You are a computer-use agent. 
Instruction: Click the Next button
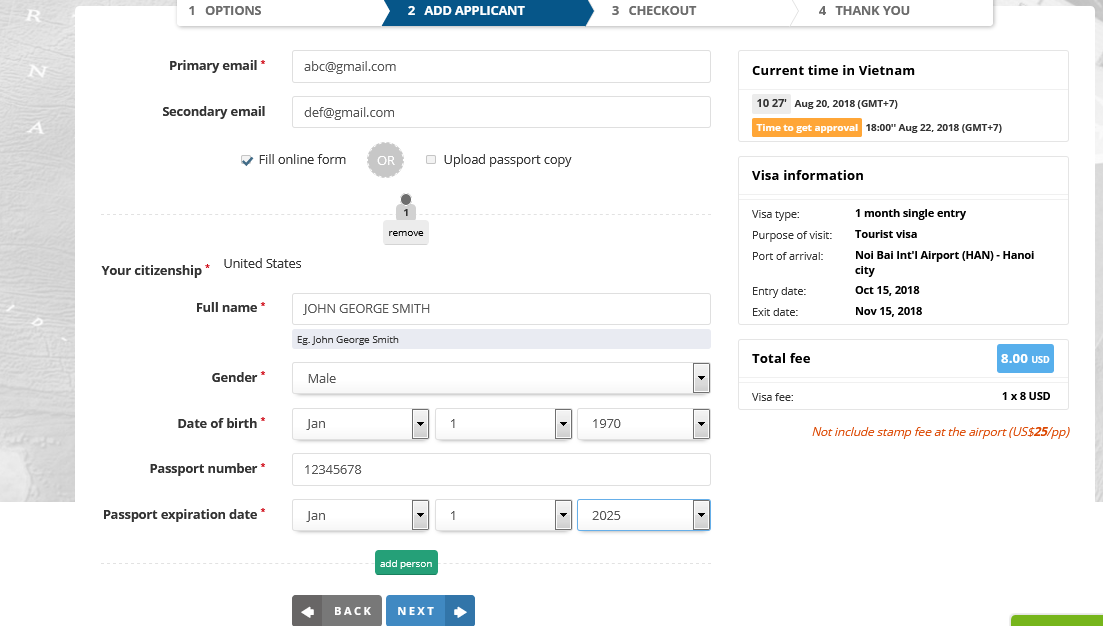[x=430, y=611]
